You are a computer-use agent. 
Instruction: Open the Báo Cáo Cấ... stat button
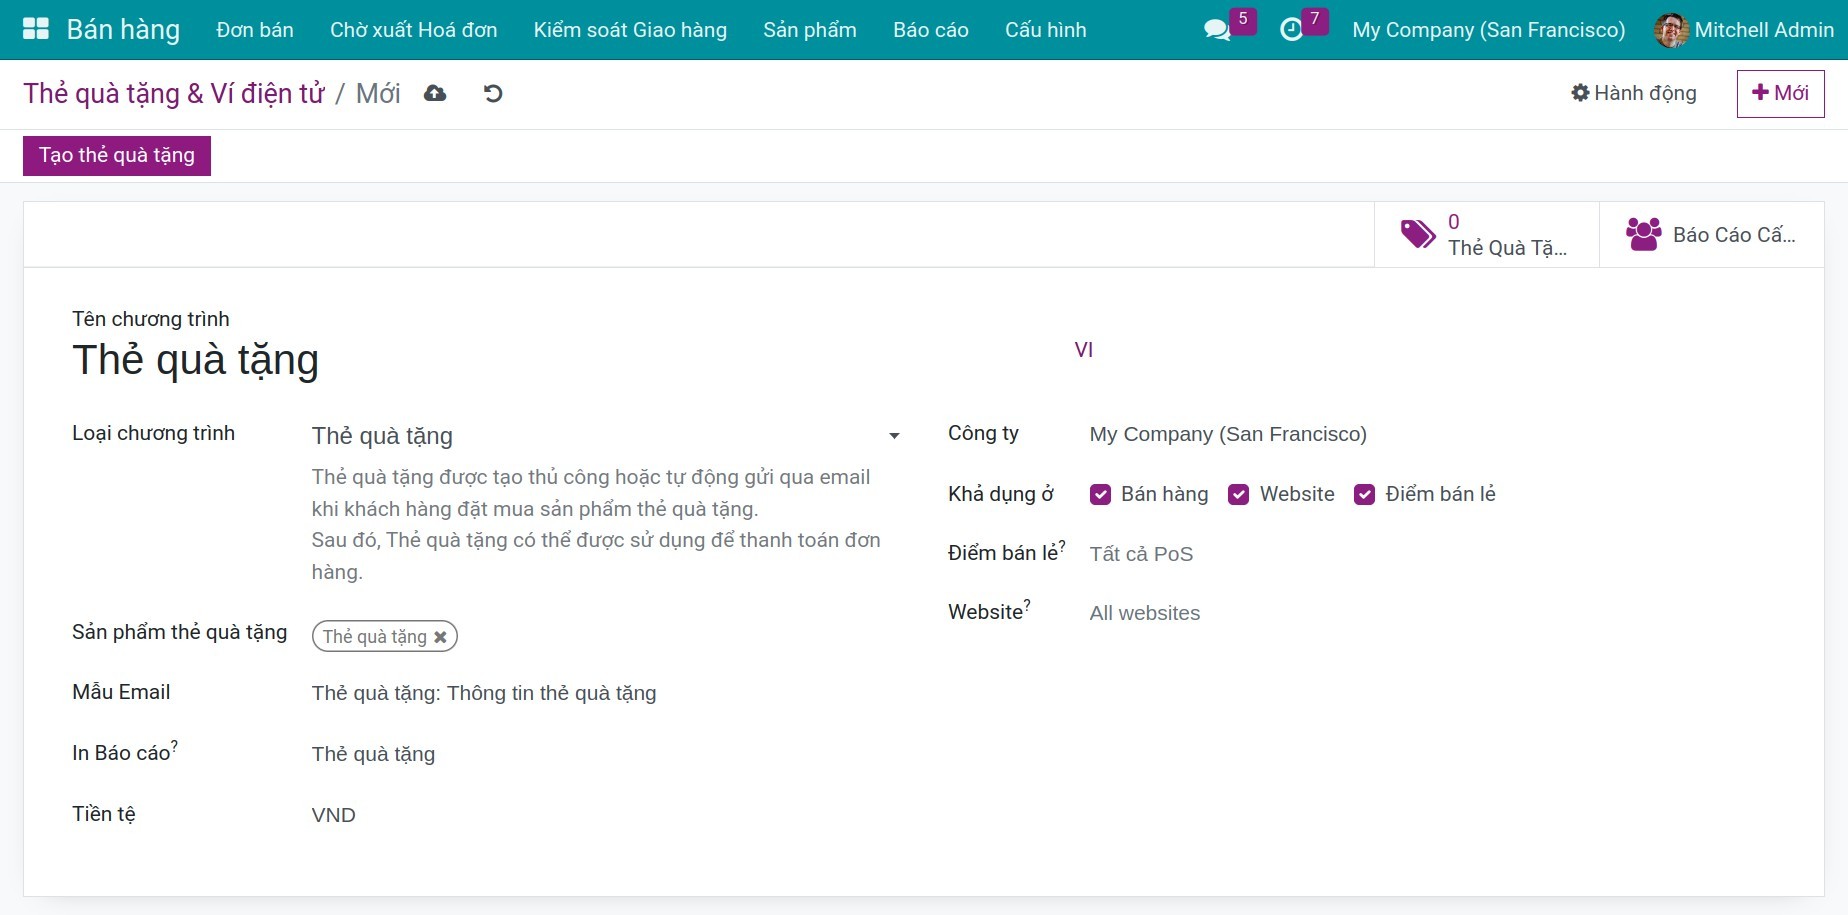pyautogui.click(x=1712, y=235)
